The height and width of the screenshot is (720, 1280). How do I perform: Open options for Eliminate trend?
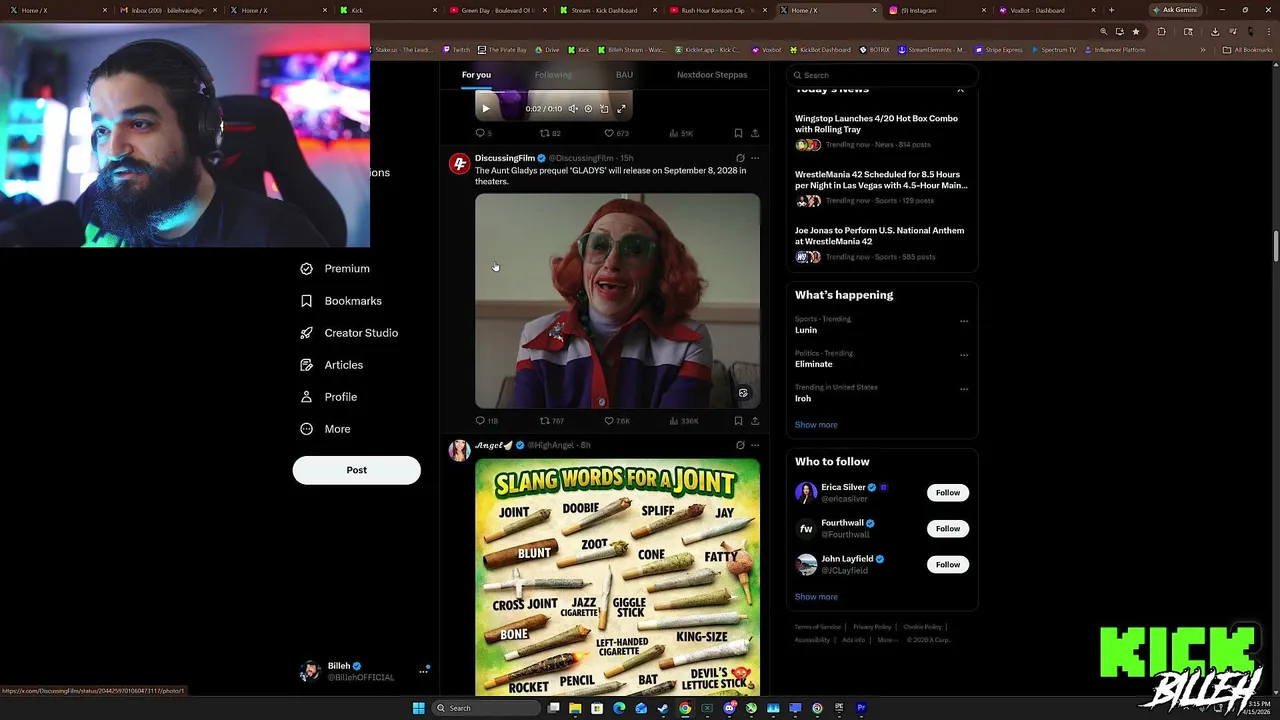point(964,355)
